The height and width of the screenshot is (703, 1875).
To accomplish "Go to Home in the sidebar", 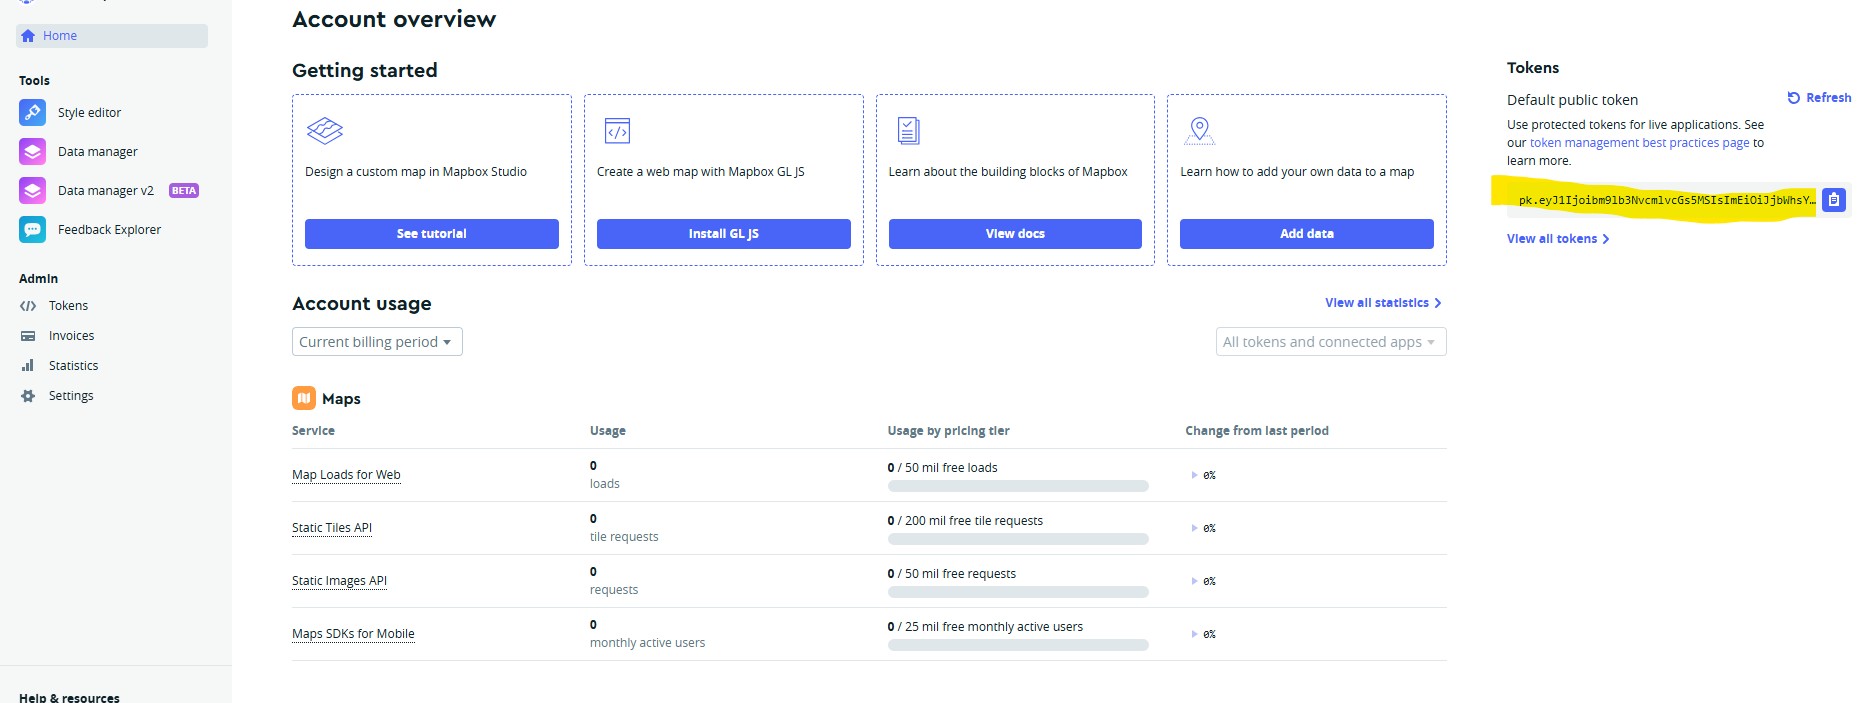I will [x=60, y=36].
